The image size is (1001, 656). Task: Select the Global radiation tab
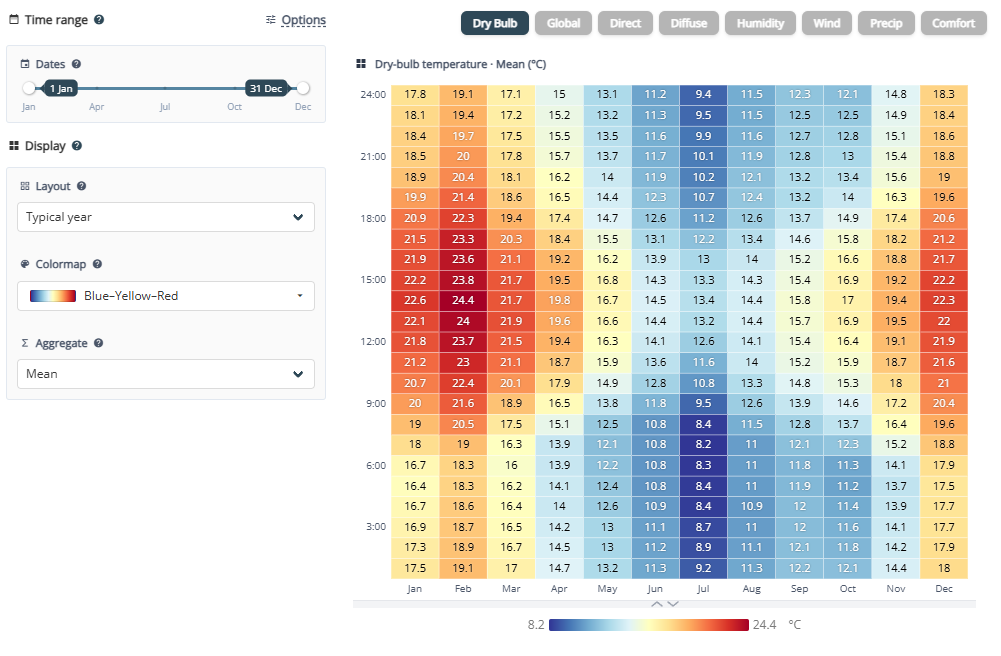tap(563, 24)
